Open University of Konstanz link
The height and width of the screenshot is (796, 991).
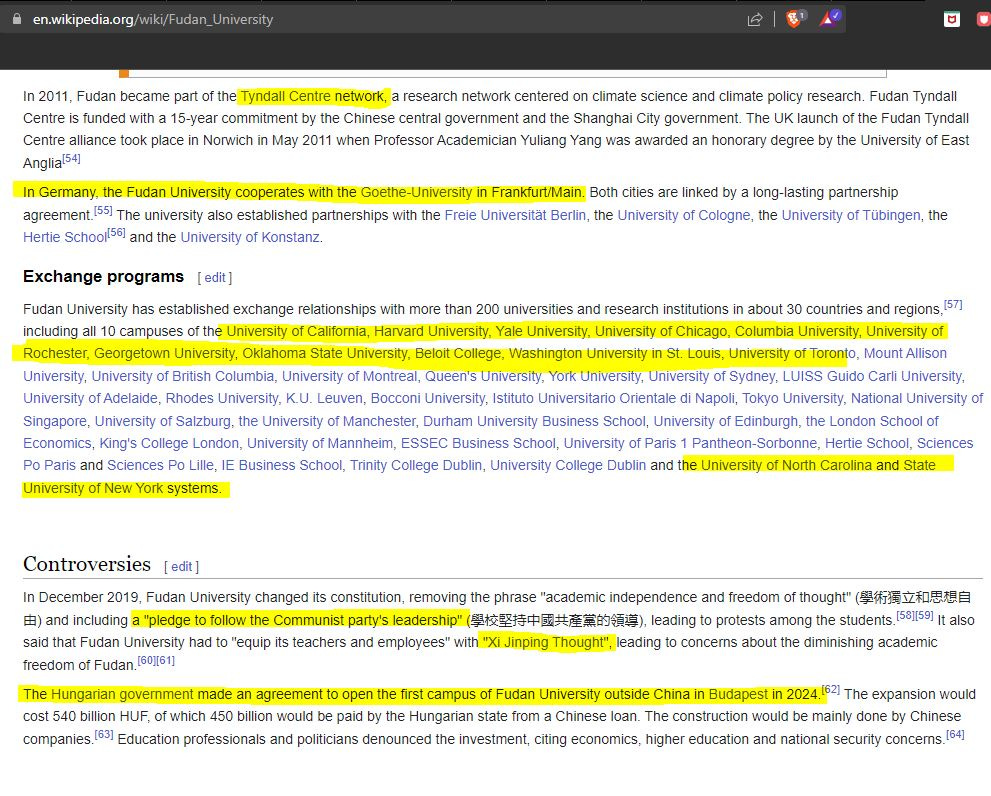250,237
